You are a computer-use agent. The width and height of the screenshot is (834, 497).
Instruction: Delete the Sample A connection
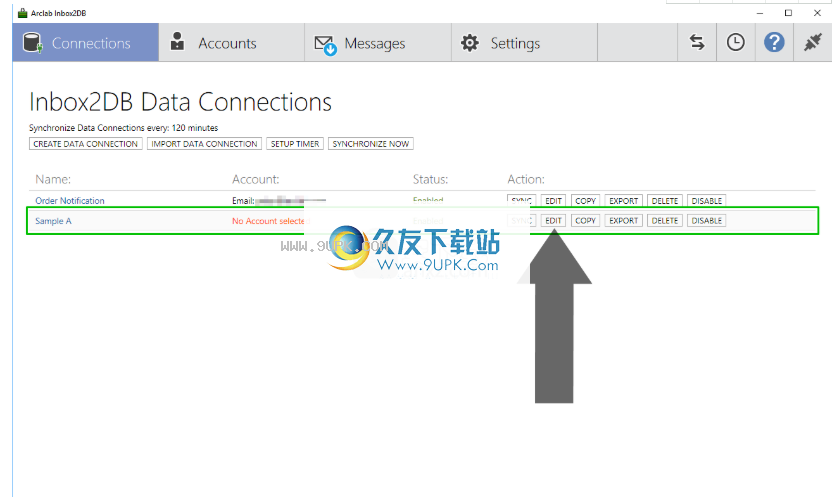coord(665,220)
